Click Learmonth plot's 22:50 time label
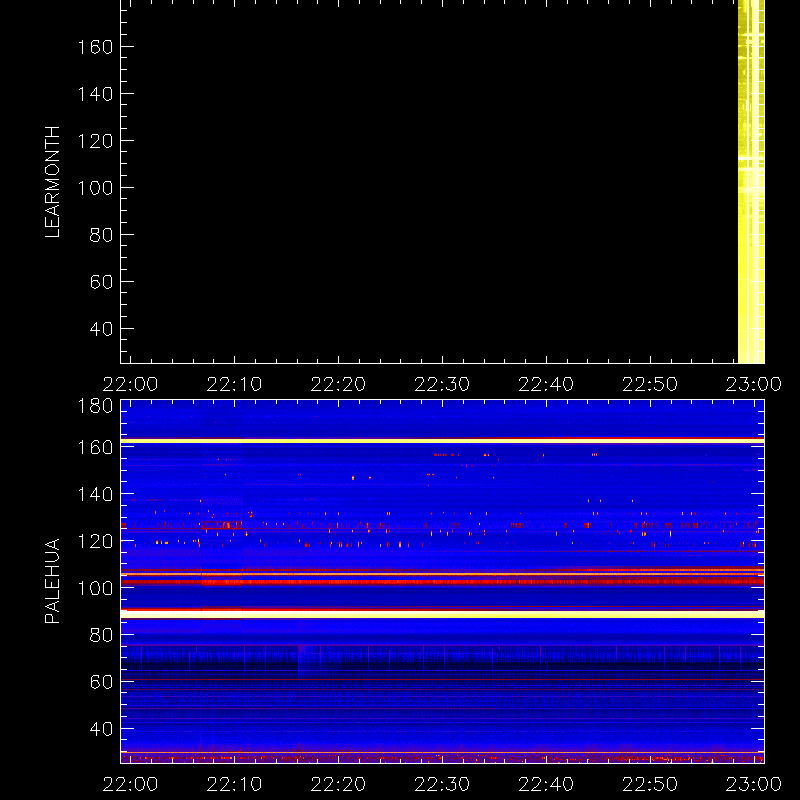The height and width of the screenshot is (800, 800). pyautogui.click(x=650, y=384)
